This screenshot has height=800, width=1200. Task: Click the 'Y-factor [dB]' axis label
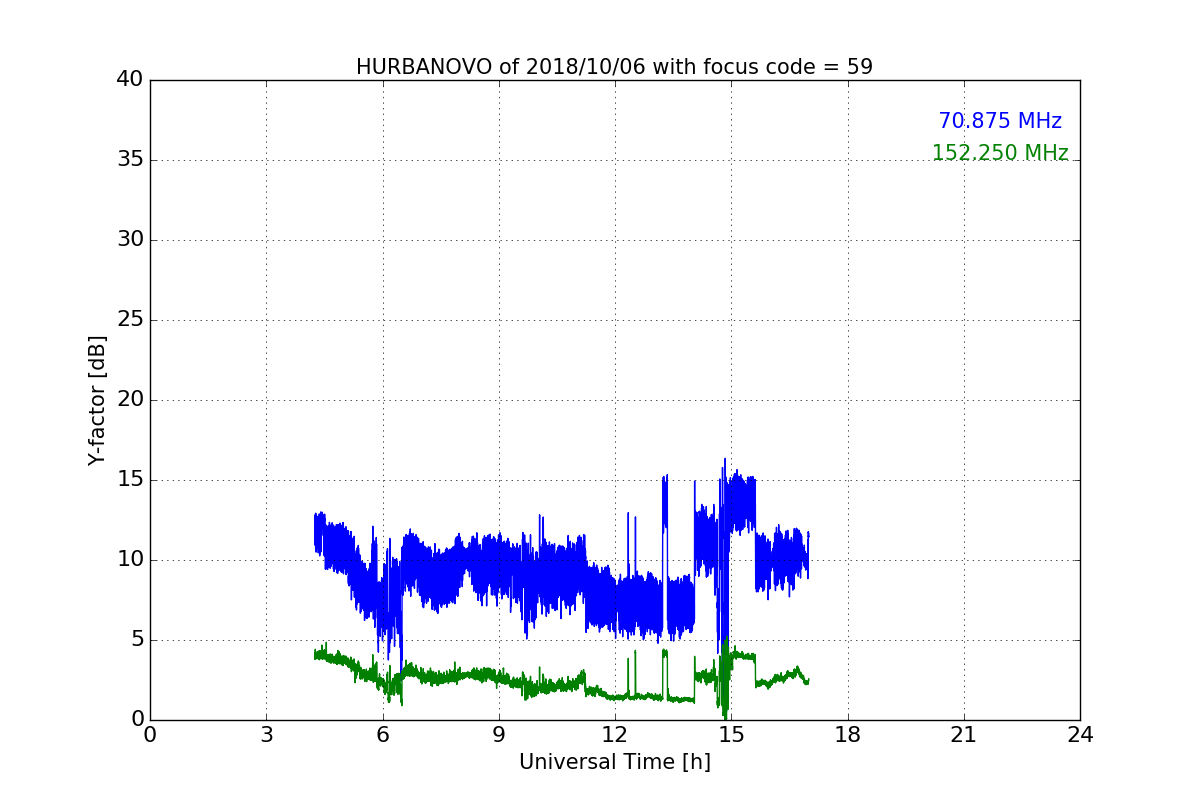click(x=97, y=400)
